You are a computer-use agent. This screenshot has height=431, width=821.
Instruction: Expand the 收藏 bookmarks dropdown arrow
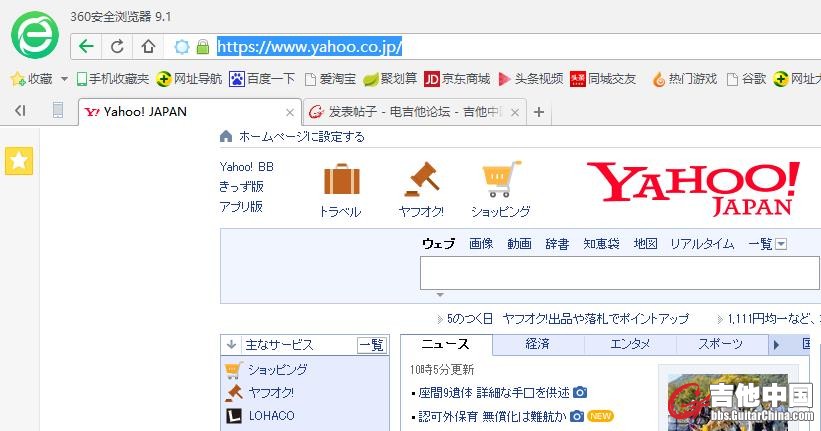tap(64, 79)
